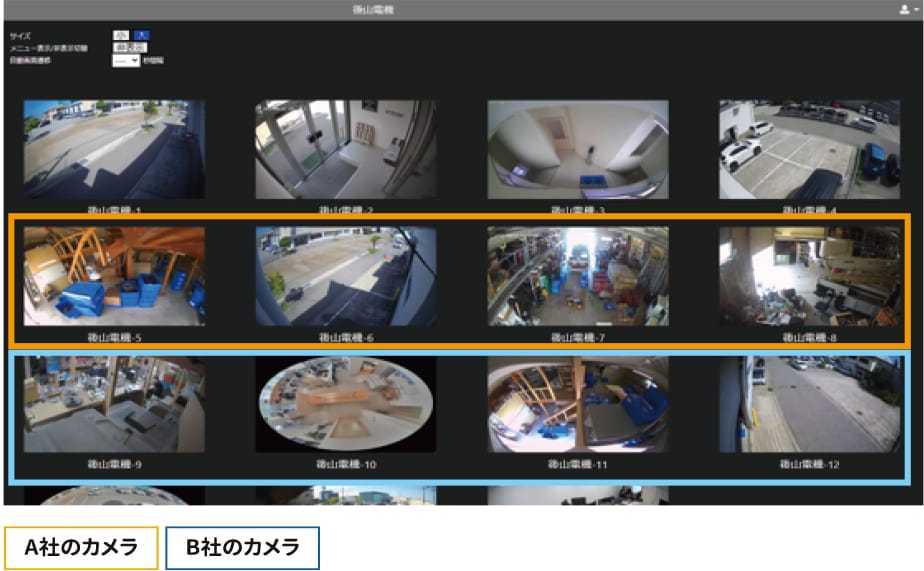Open camera 徳山電機-3 hallway thumbnail
The image size is (924, 571).
coord(578,149)
